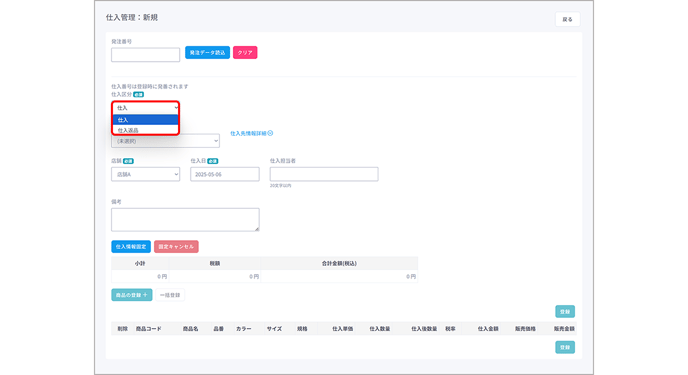Select 仕入返品 option in the dropdown list

[146, 130]
